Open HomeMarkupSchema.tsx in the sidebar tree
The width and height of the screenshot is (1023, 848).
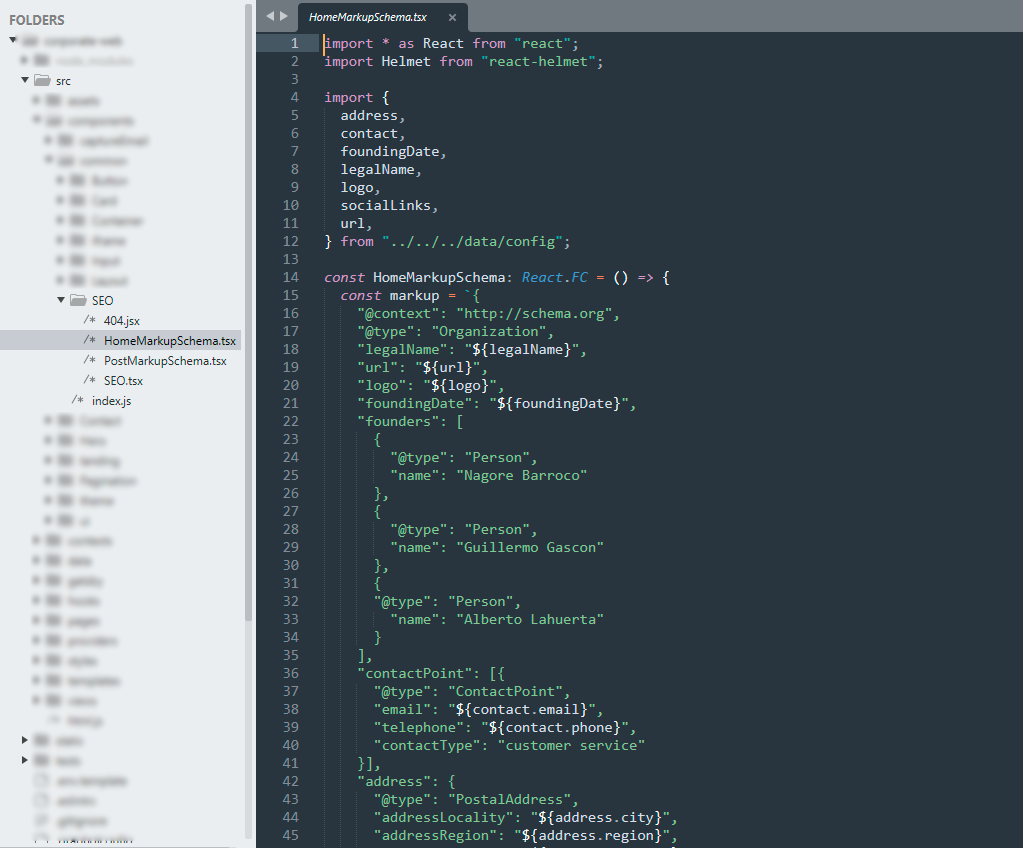click(170, 341)
